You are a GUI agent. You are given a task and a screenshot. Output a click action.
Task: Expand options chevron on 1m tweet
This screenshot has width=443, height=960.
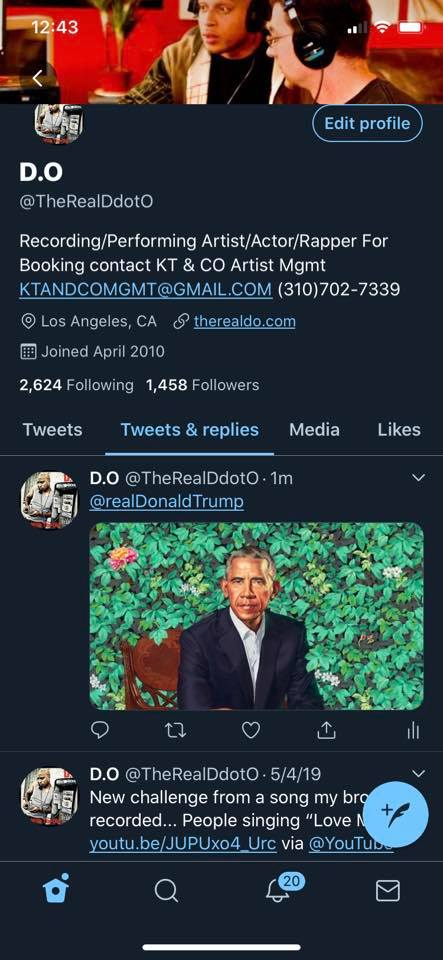(419, 478)
